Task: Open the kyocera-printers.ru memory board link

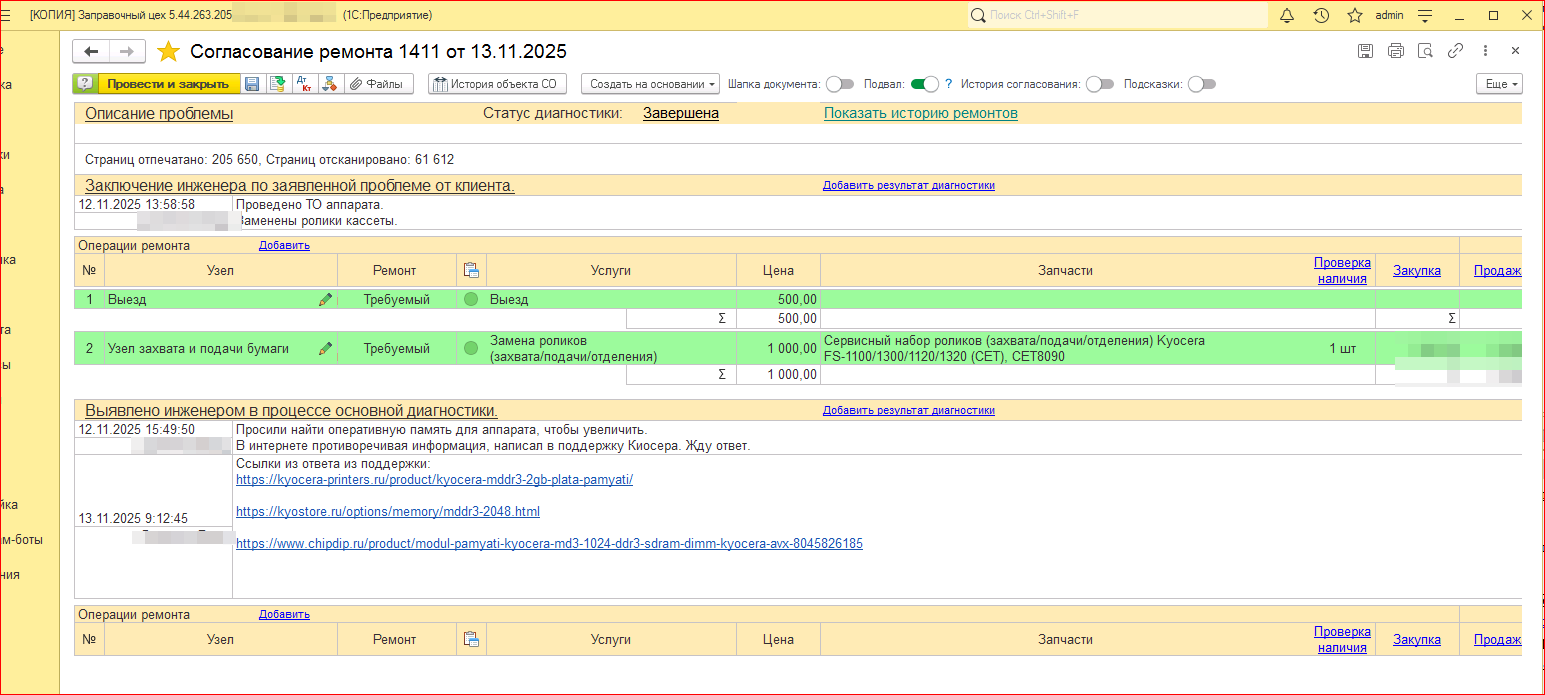Action: (434, 479)
